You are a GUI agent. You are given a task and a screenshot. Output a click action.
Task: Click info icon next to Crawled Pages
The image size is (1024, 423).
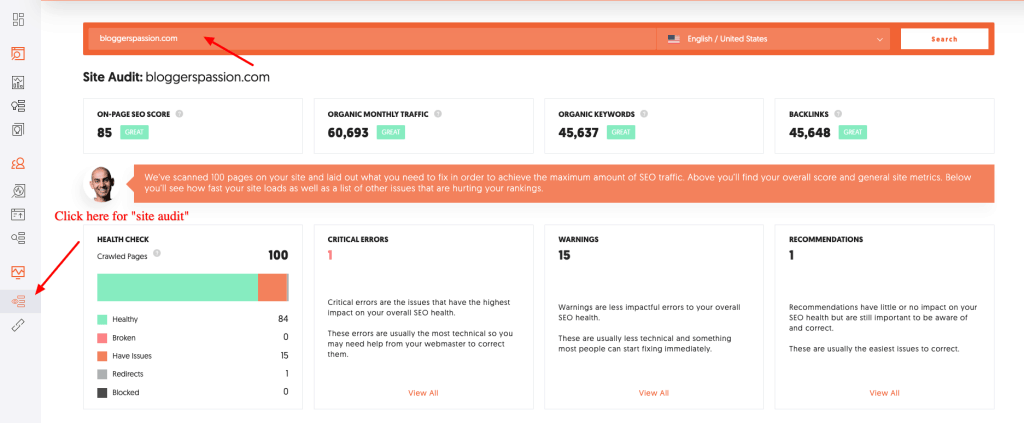157,254
